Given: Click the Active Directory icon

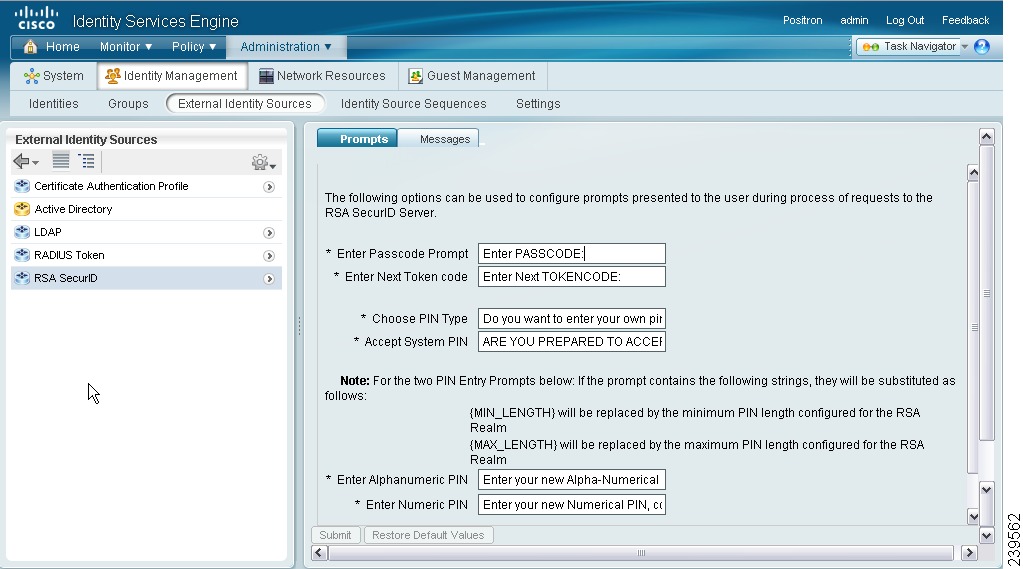Looking at the screenshot, I should point(22,209).
